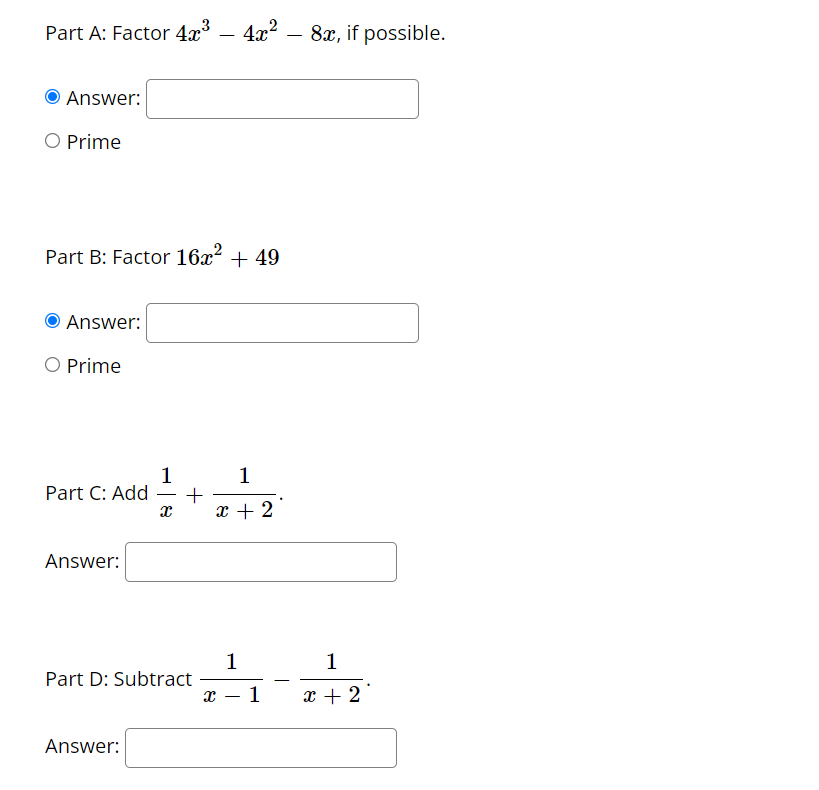Select the input for the fraction addition answer

tap(260, 561)
